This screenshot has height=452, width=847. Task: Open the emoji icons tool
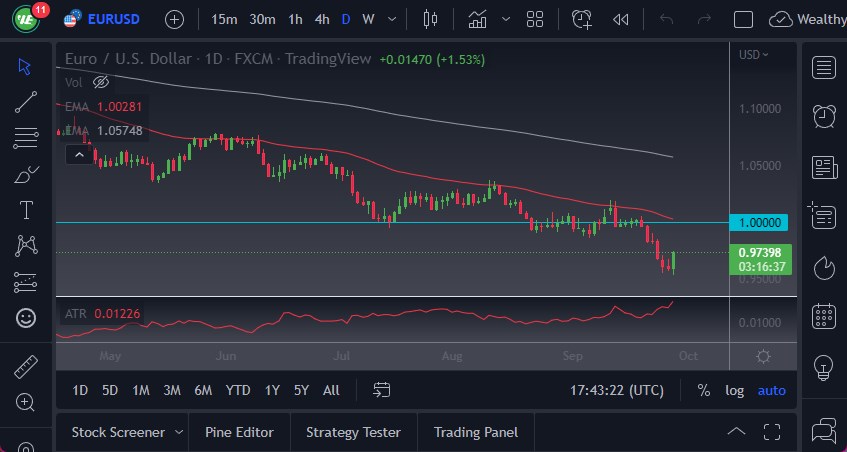26,318
